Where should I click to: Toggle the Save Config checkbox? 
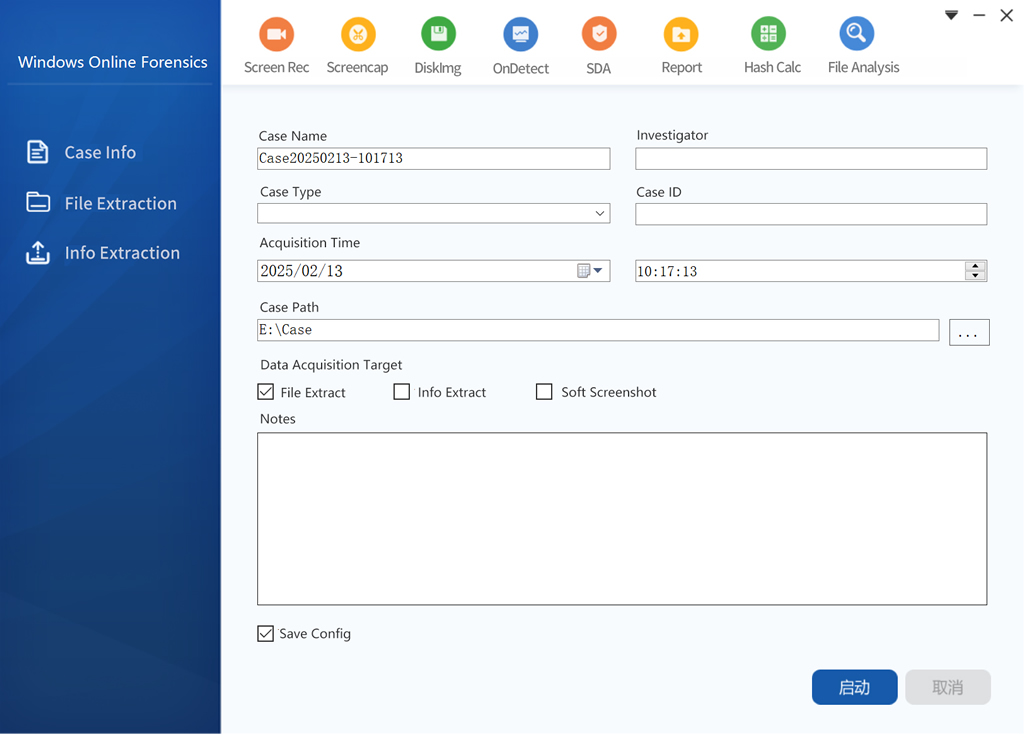[x=266, y=633]
